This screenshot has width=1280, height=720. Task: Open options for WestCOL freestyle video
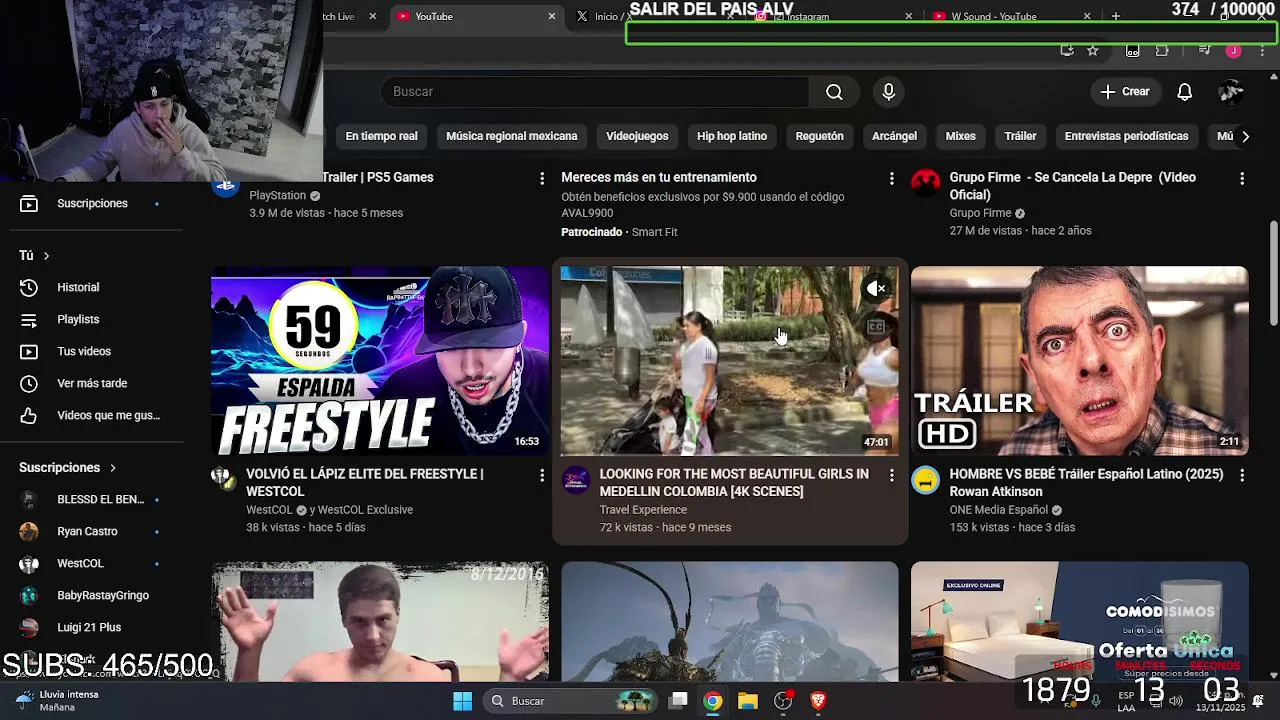542,475
